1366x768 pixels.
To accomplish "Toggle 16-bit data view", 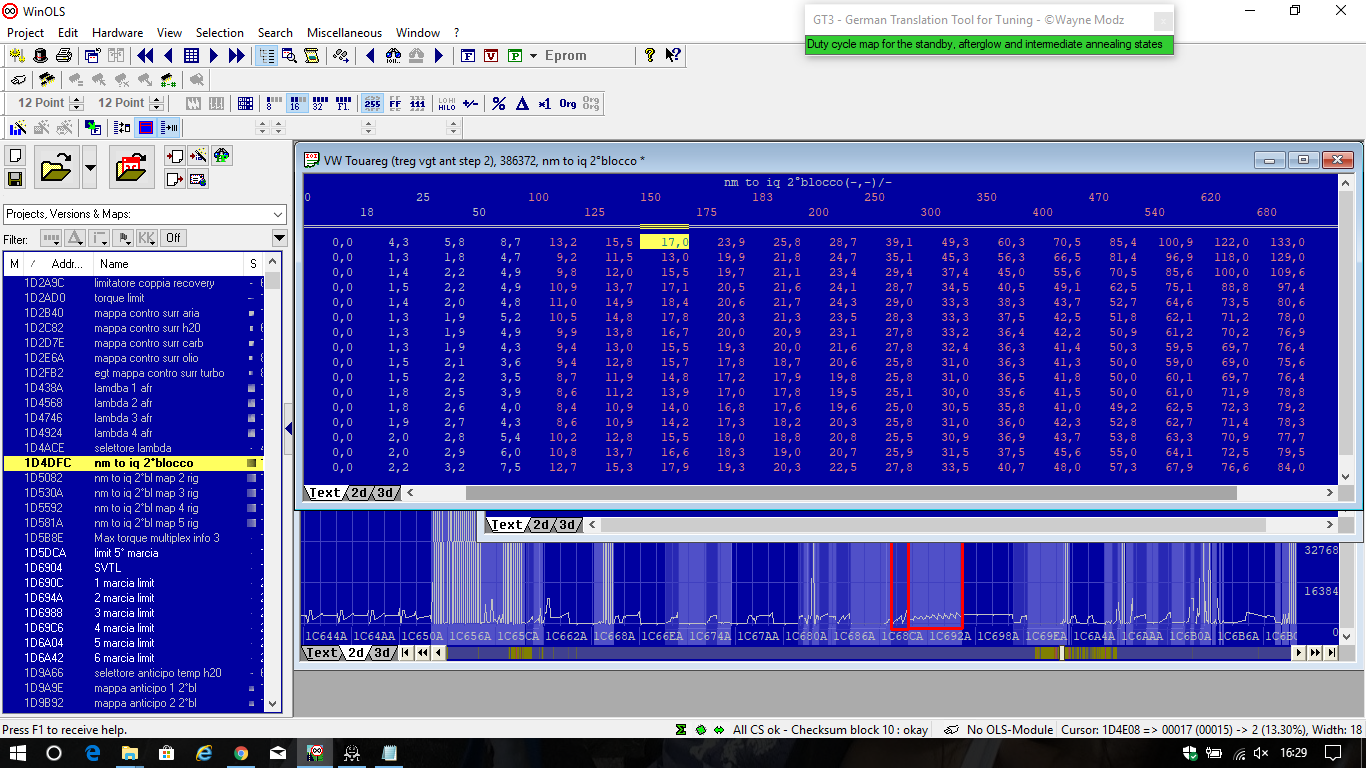I will [297, 103].
